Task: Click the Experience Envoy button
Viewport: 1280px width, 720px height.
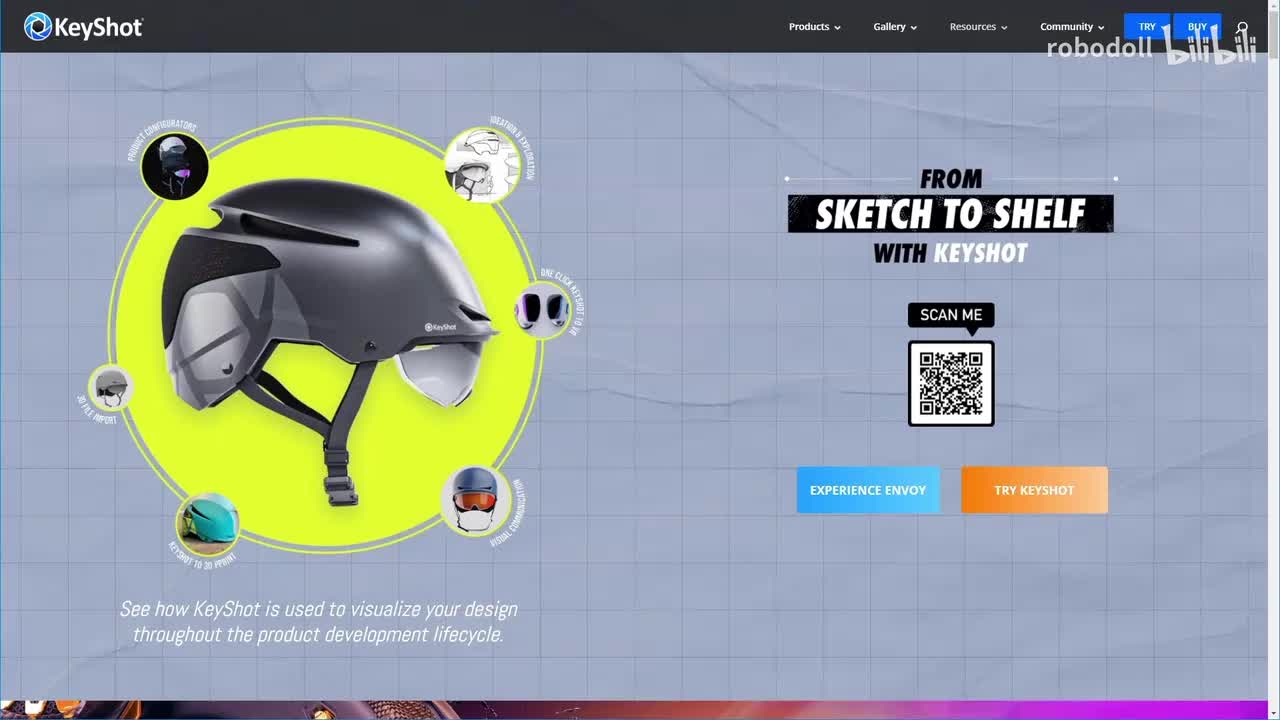Action: click(x=868, y=490)
